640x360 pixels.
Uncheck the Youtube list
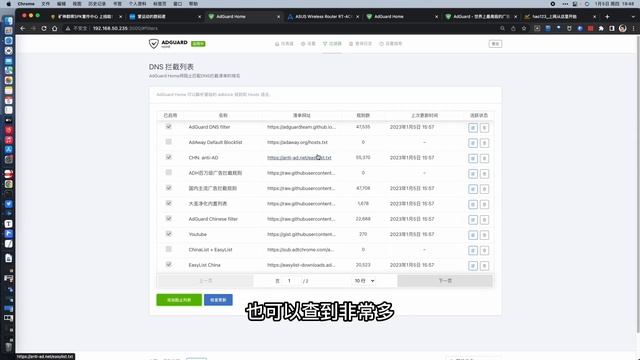pos(169,234)
